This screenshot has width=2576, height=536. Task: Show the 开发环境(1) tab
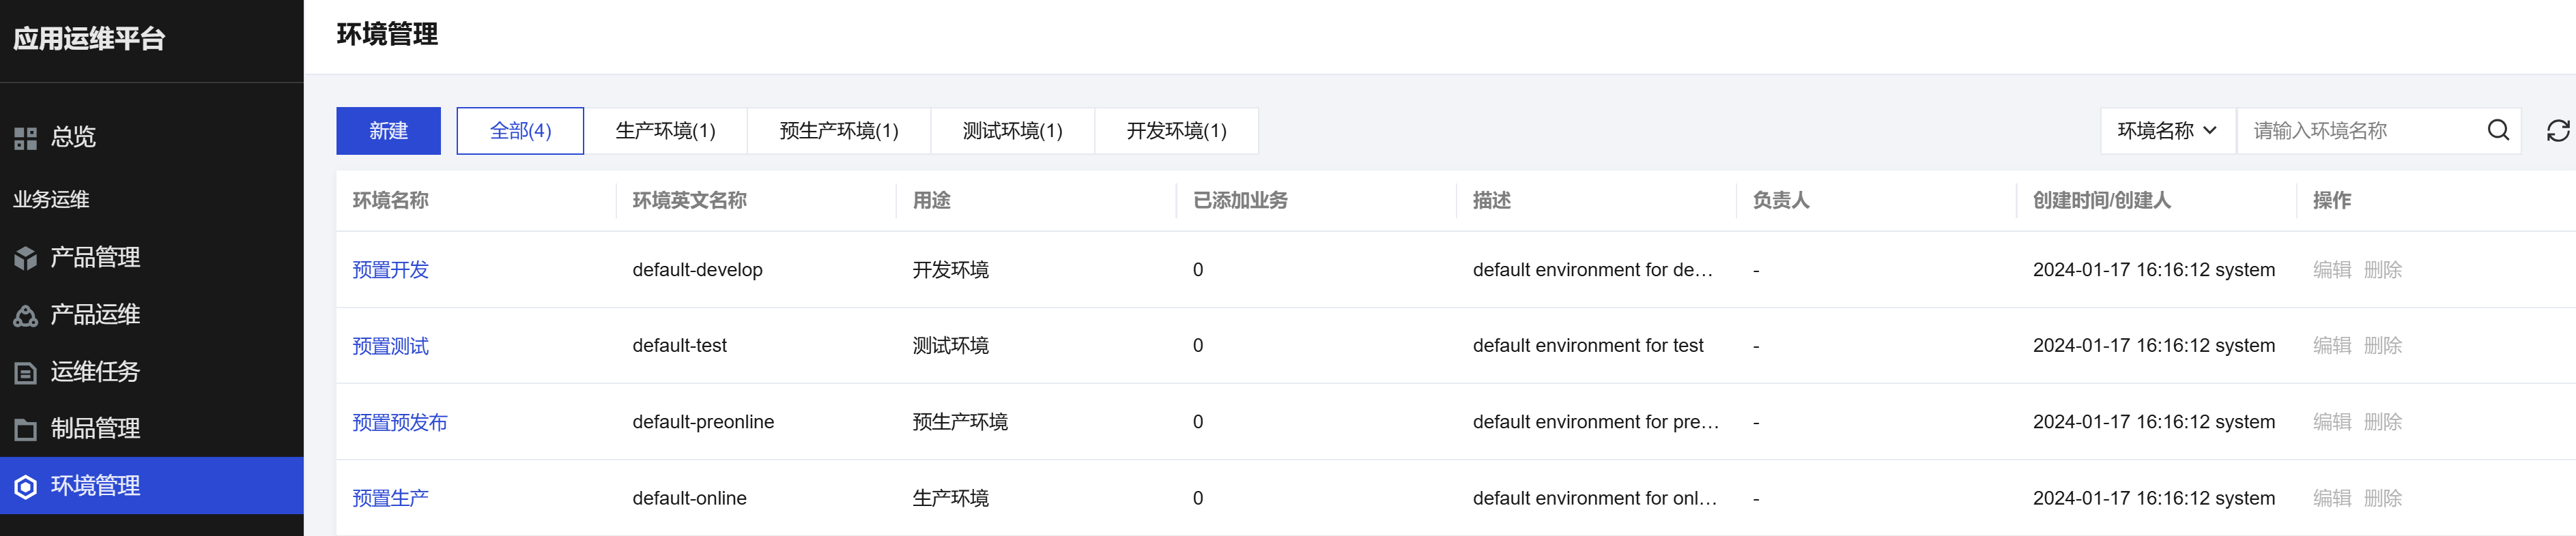1176,131
